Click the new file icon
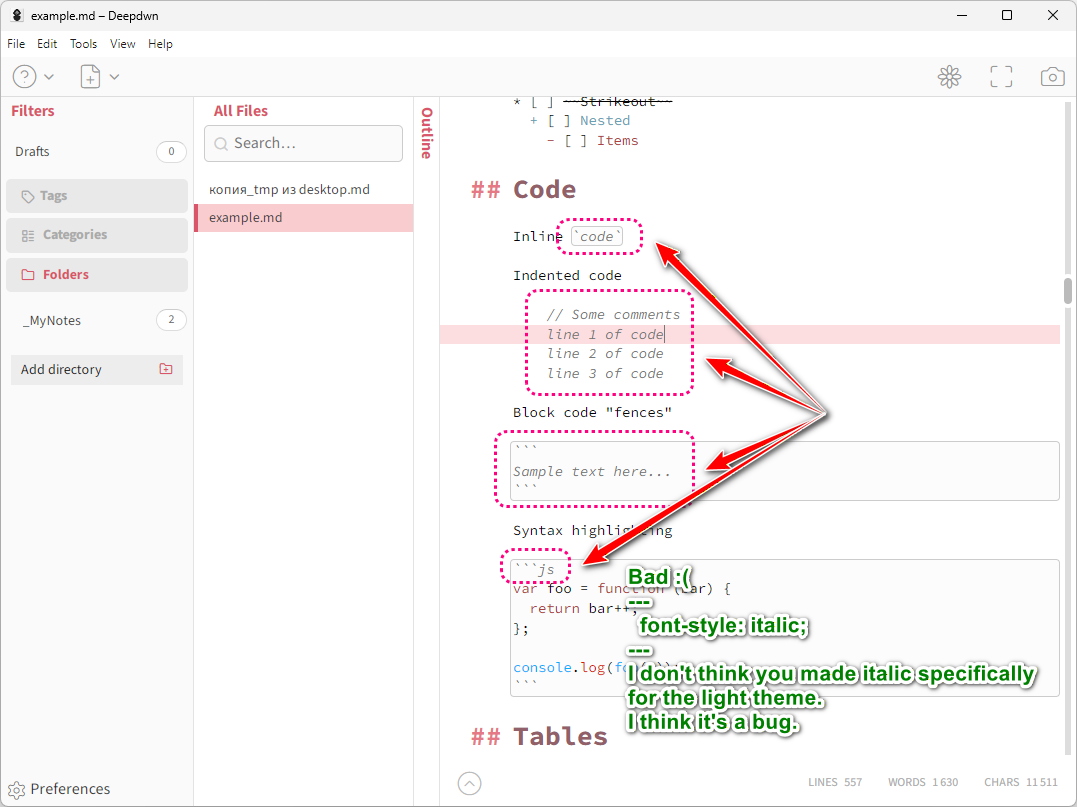 (90, 77)
